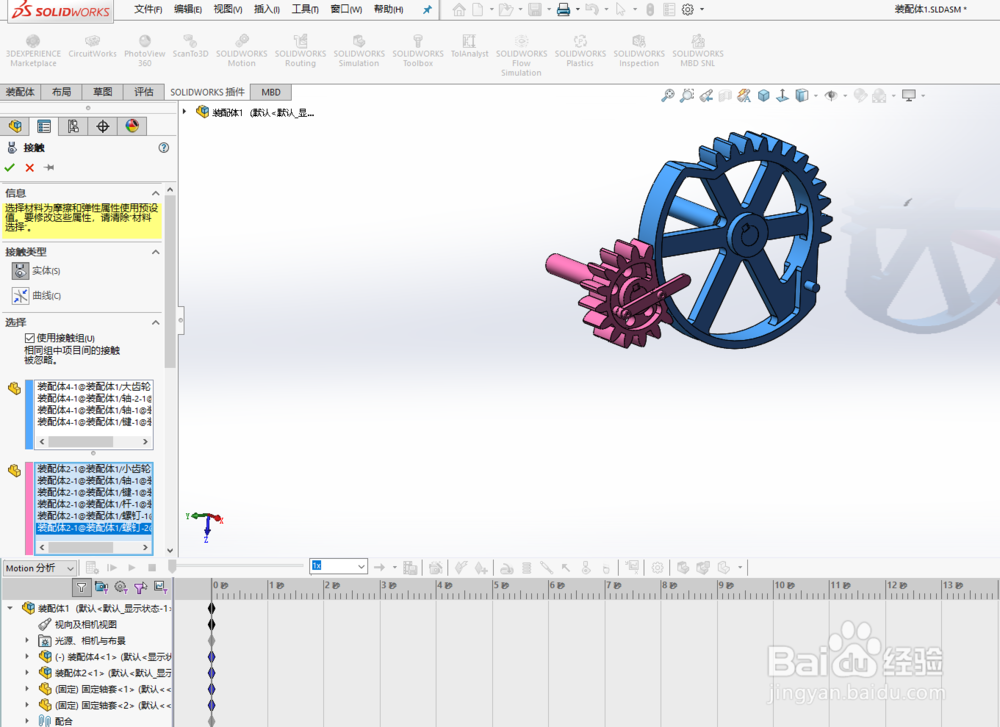Enable SOLIDWORKS Plastics add-in
The image size is (1000, 727).
[580, 50]
